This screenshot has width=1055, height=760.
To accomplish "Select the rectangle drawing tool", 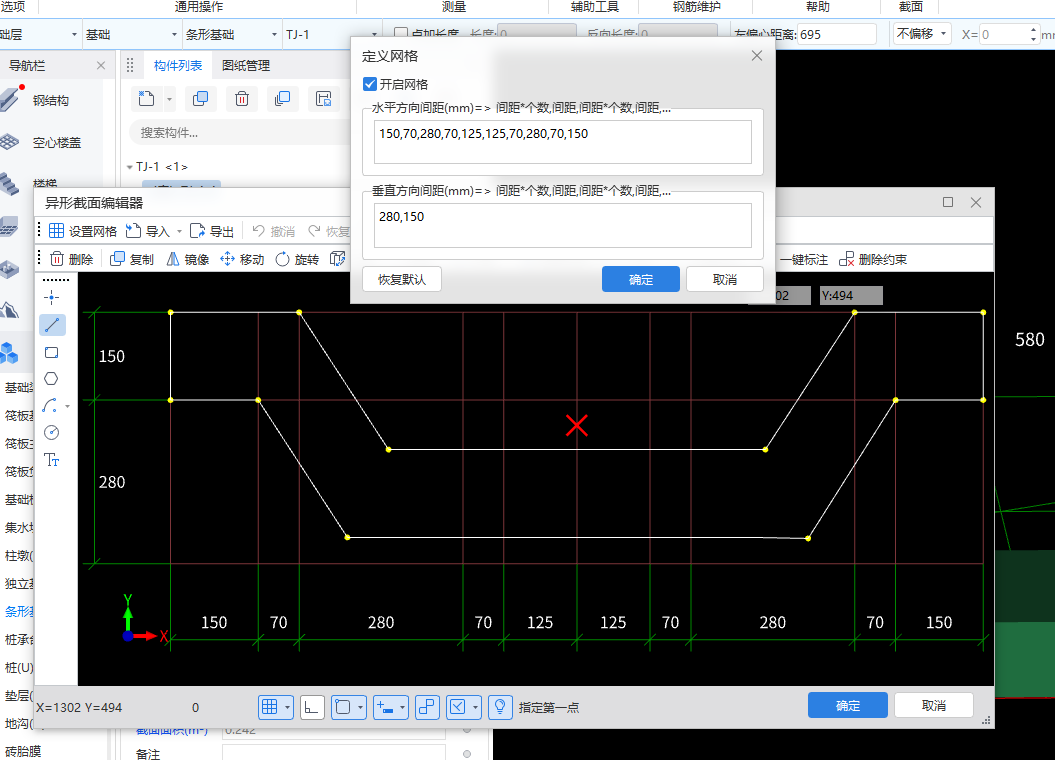I will pos(52,352).
